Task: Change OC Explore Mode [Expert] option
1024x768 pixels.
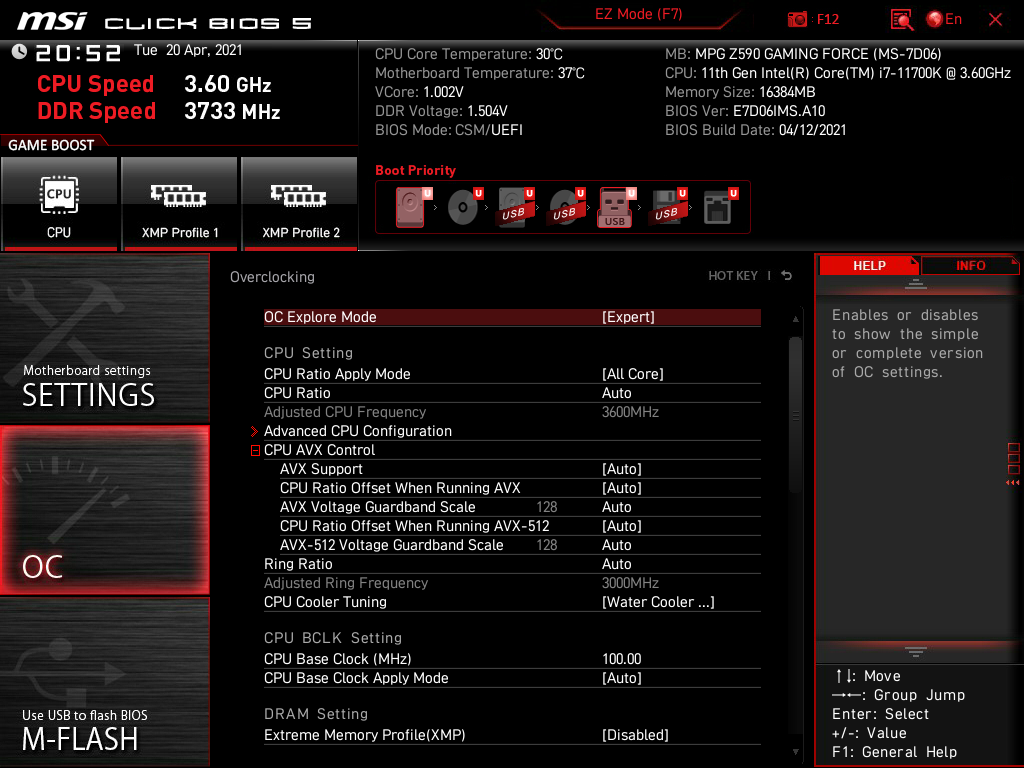Action: 512,317
